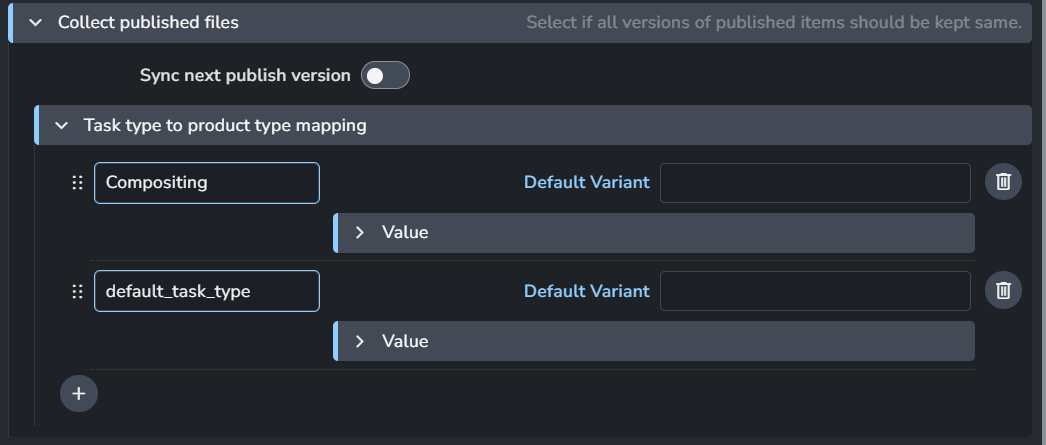Click the plus button to add mapping

pyautogui.click(x=79, y=393)
